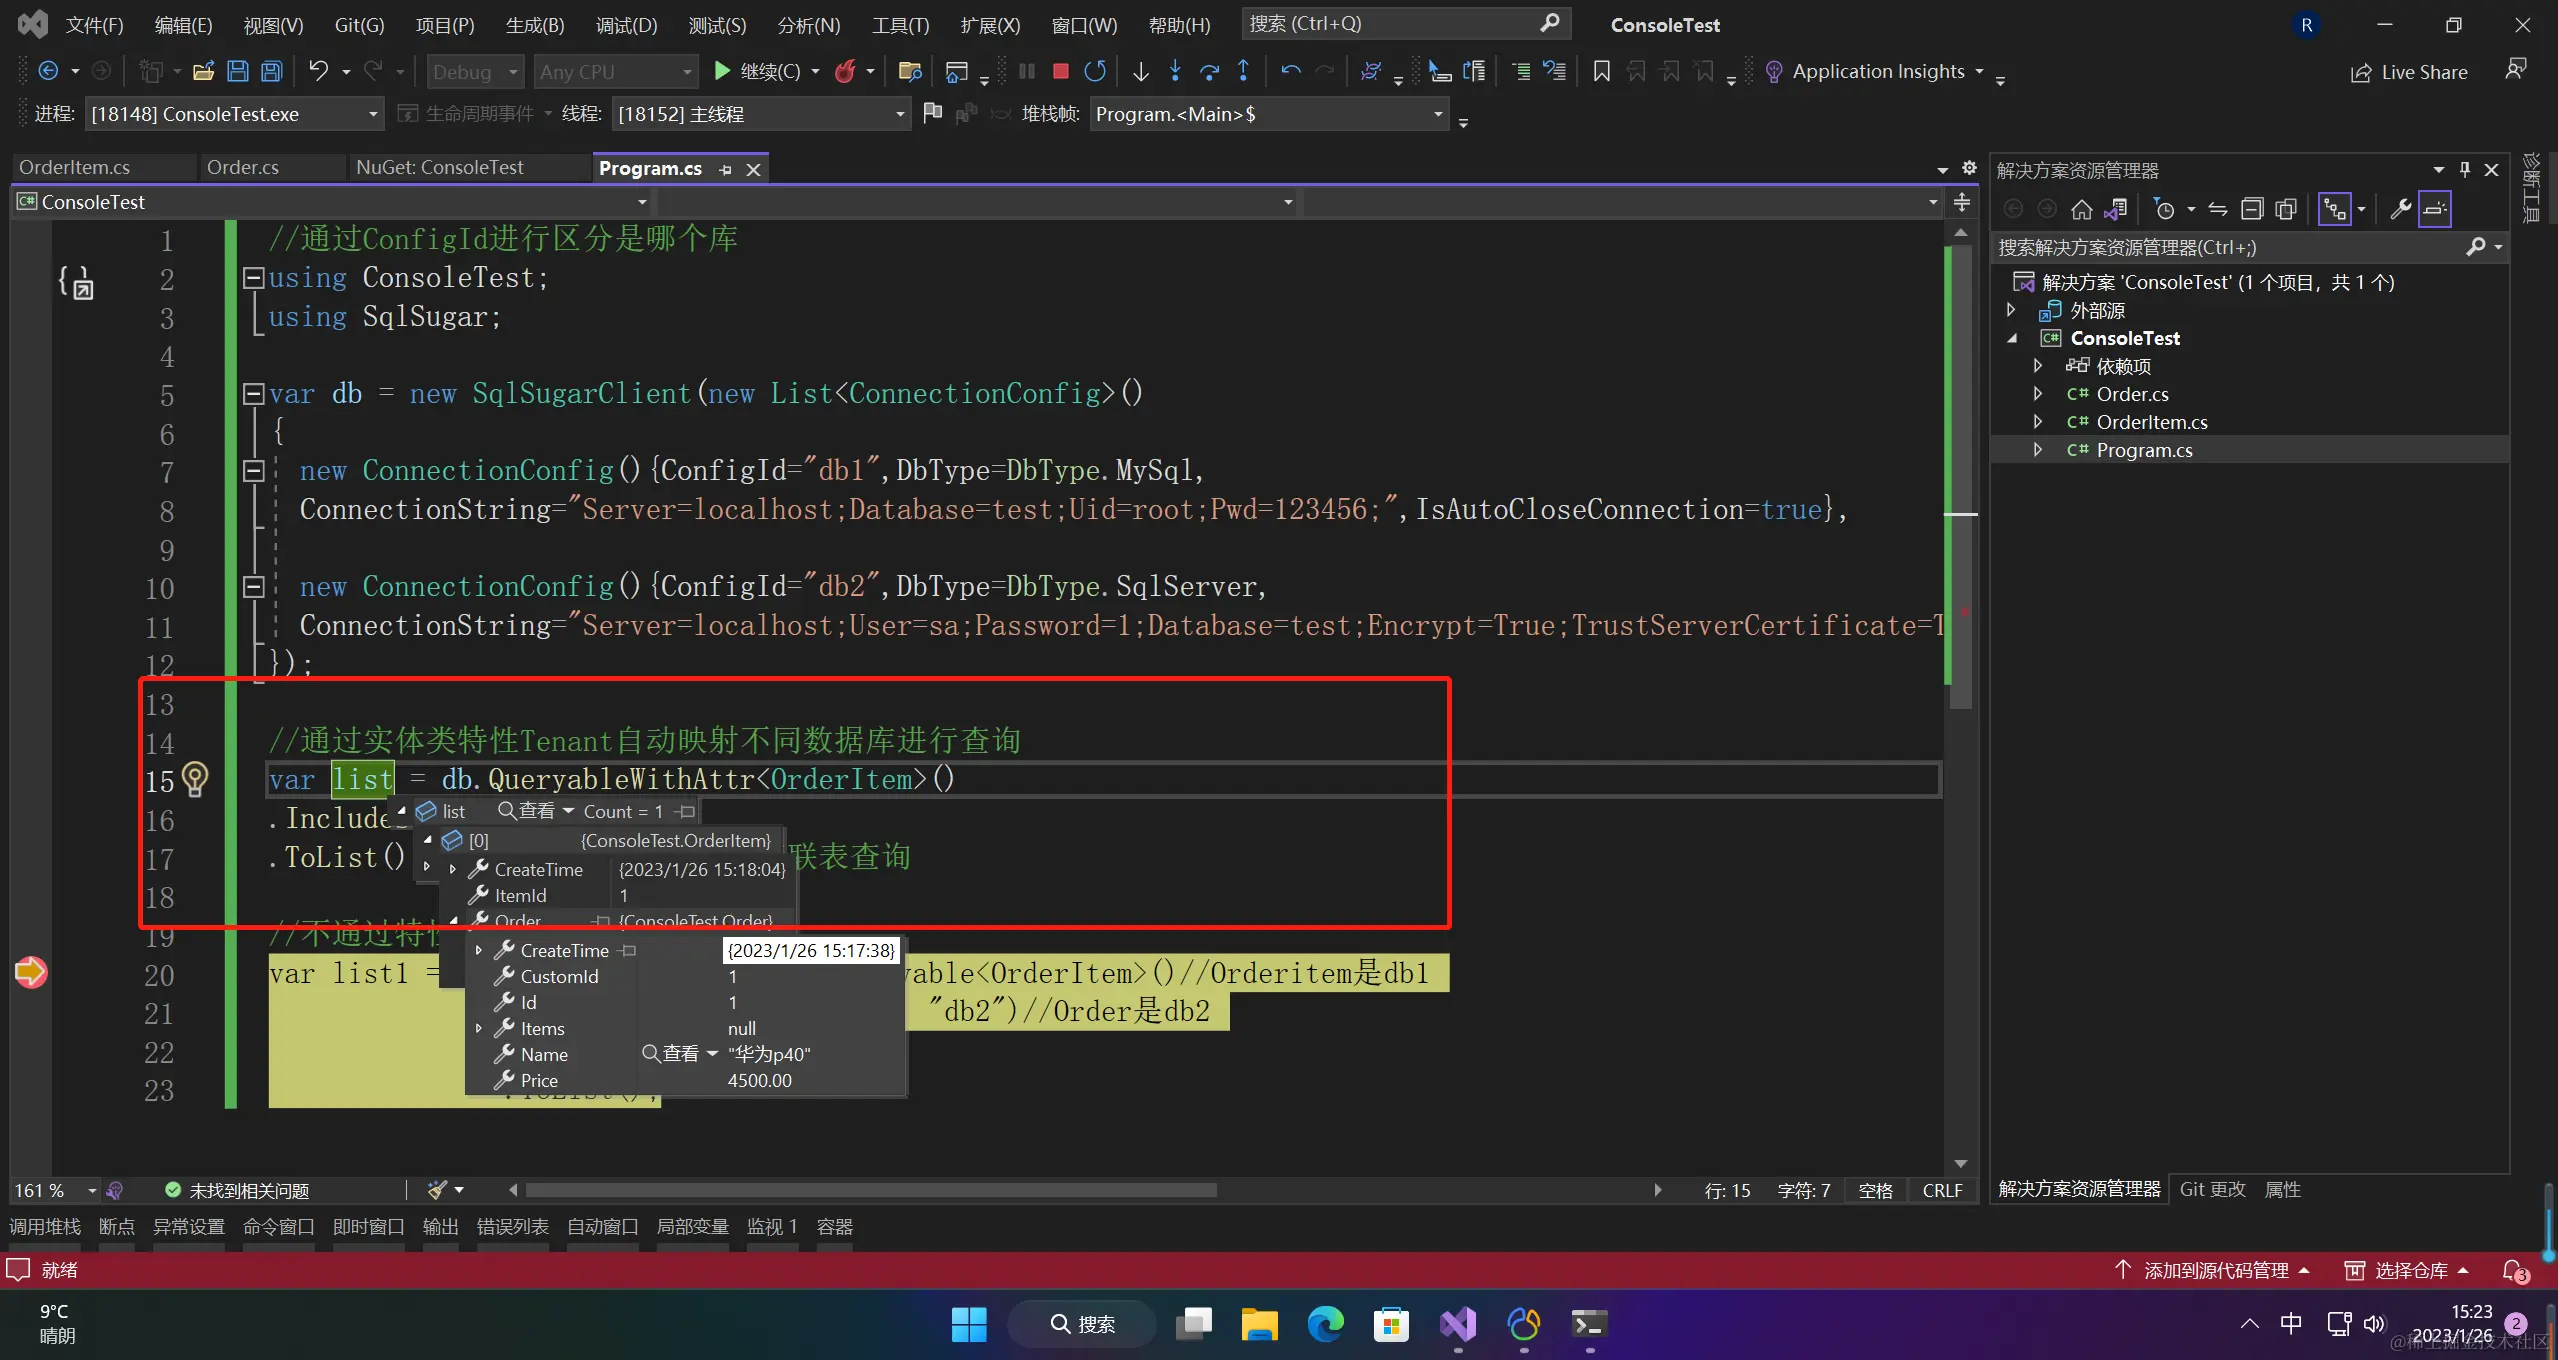Click the Step Over arrow icon
2558x1360 pixels.
(x=1209, y=71)
